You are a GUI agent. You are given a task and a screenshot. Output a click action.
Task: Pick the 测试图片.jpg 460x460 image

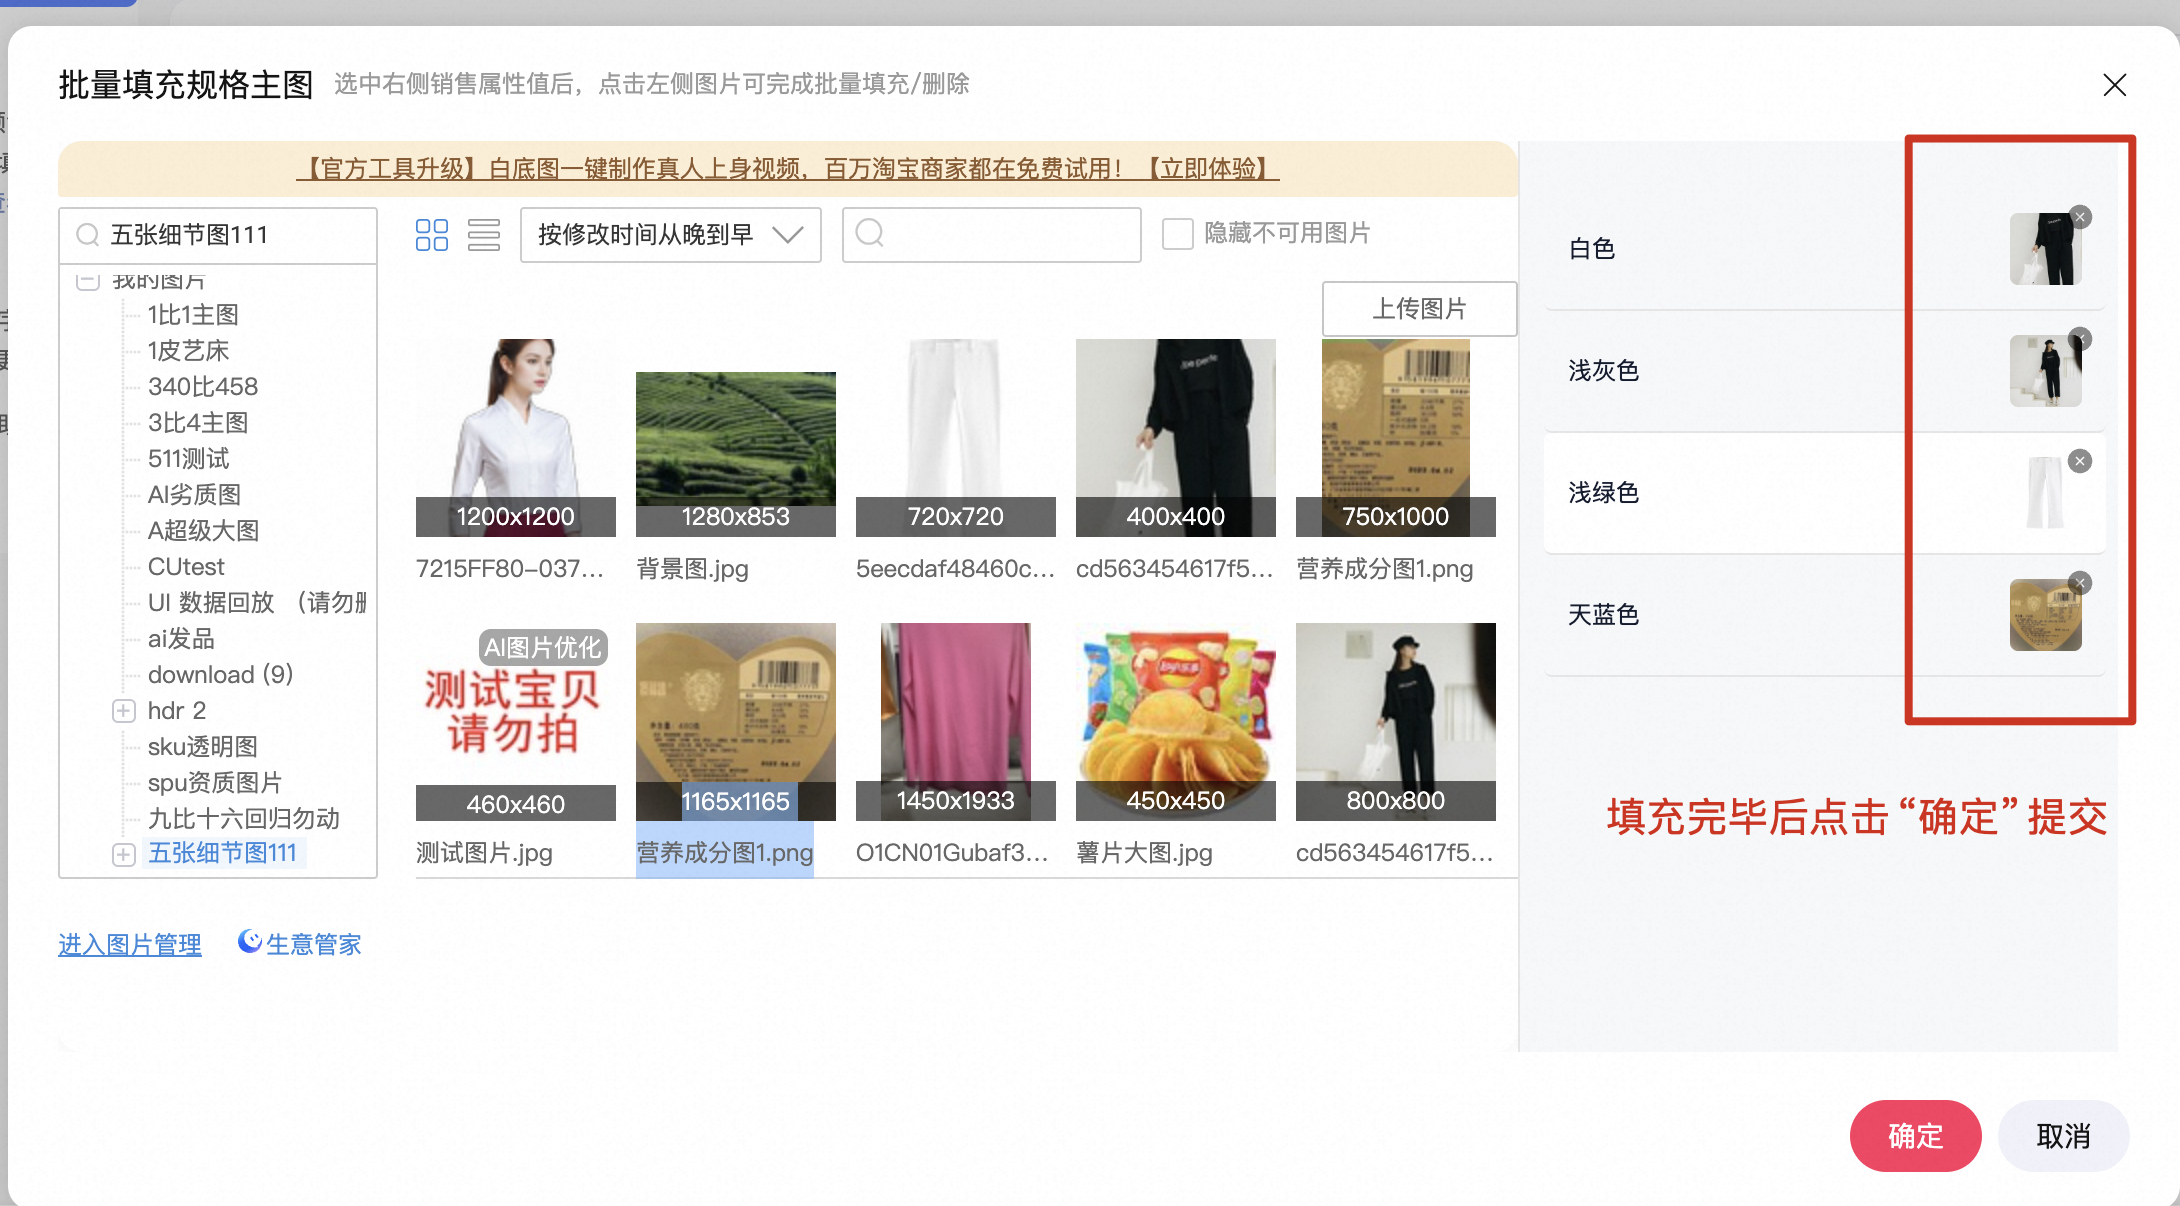pyautogui.click(x=516, y=722)
